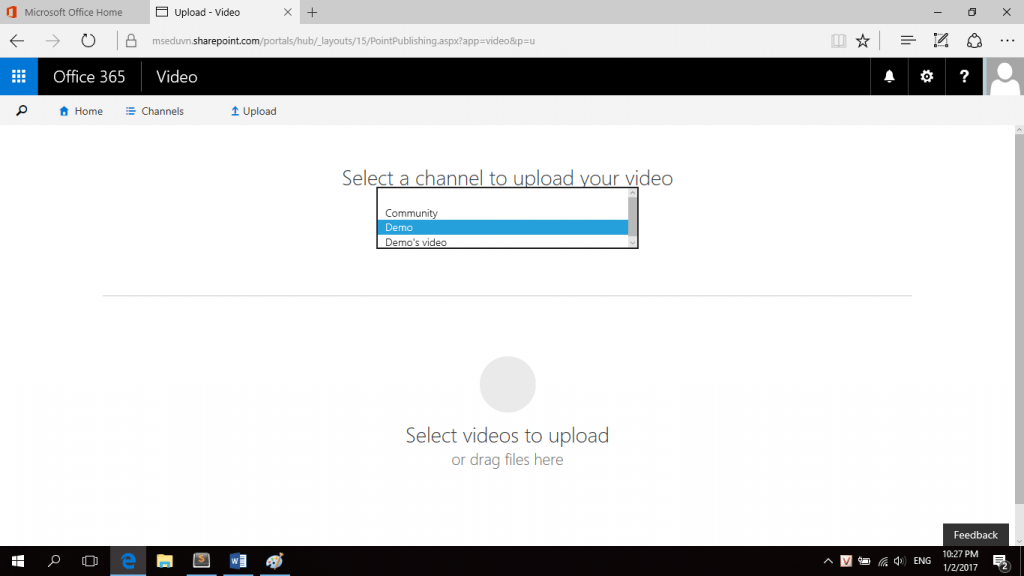Go to Home in video navigation
The width and height of the screenshot is (1024, 576).
pos(81,111)
